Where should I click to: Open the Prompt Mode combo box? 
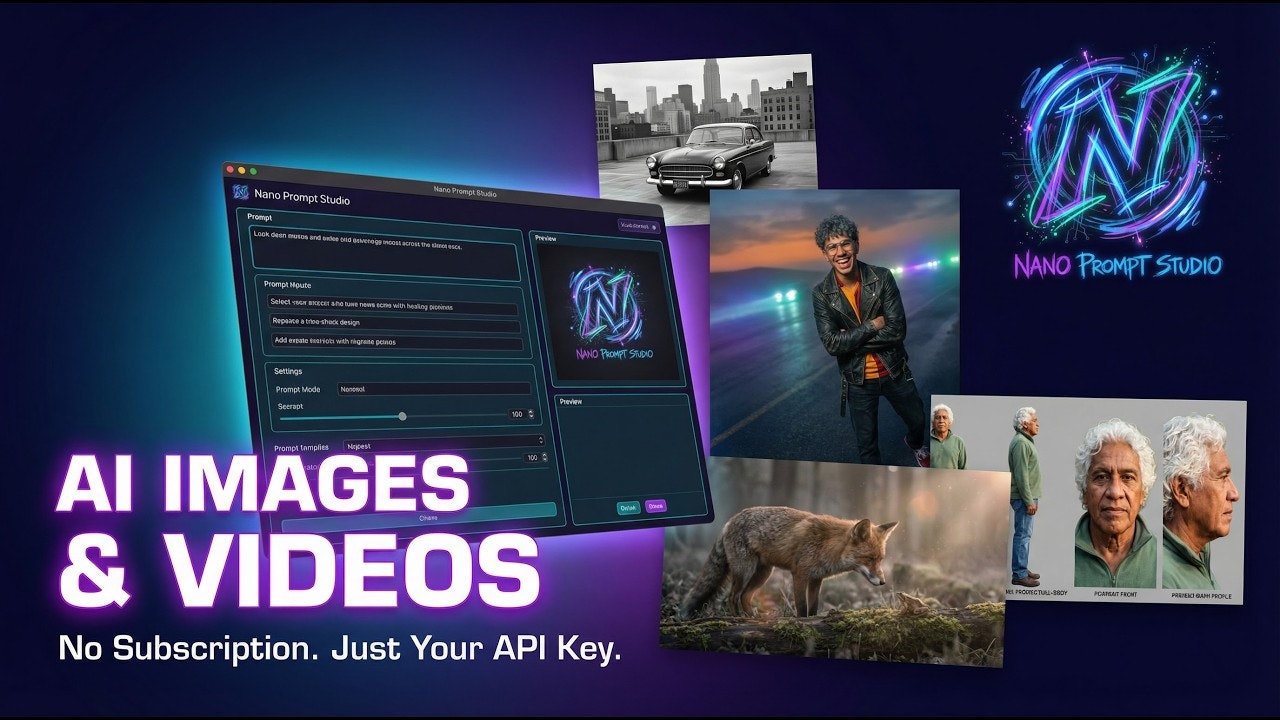point(434,389)
